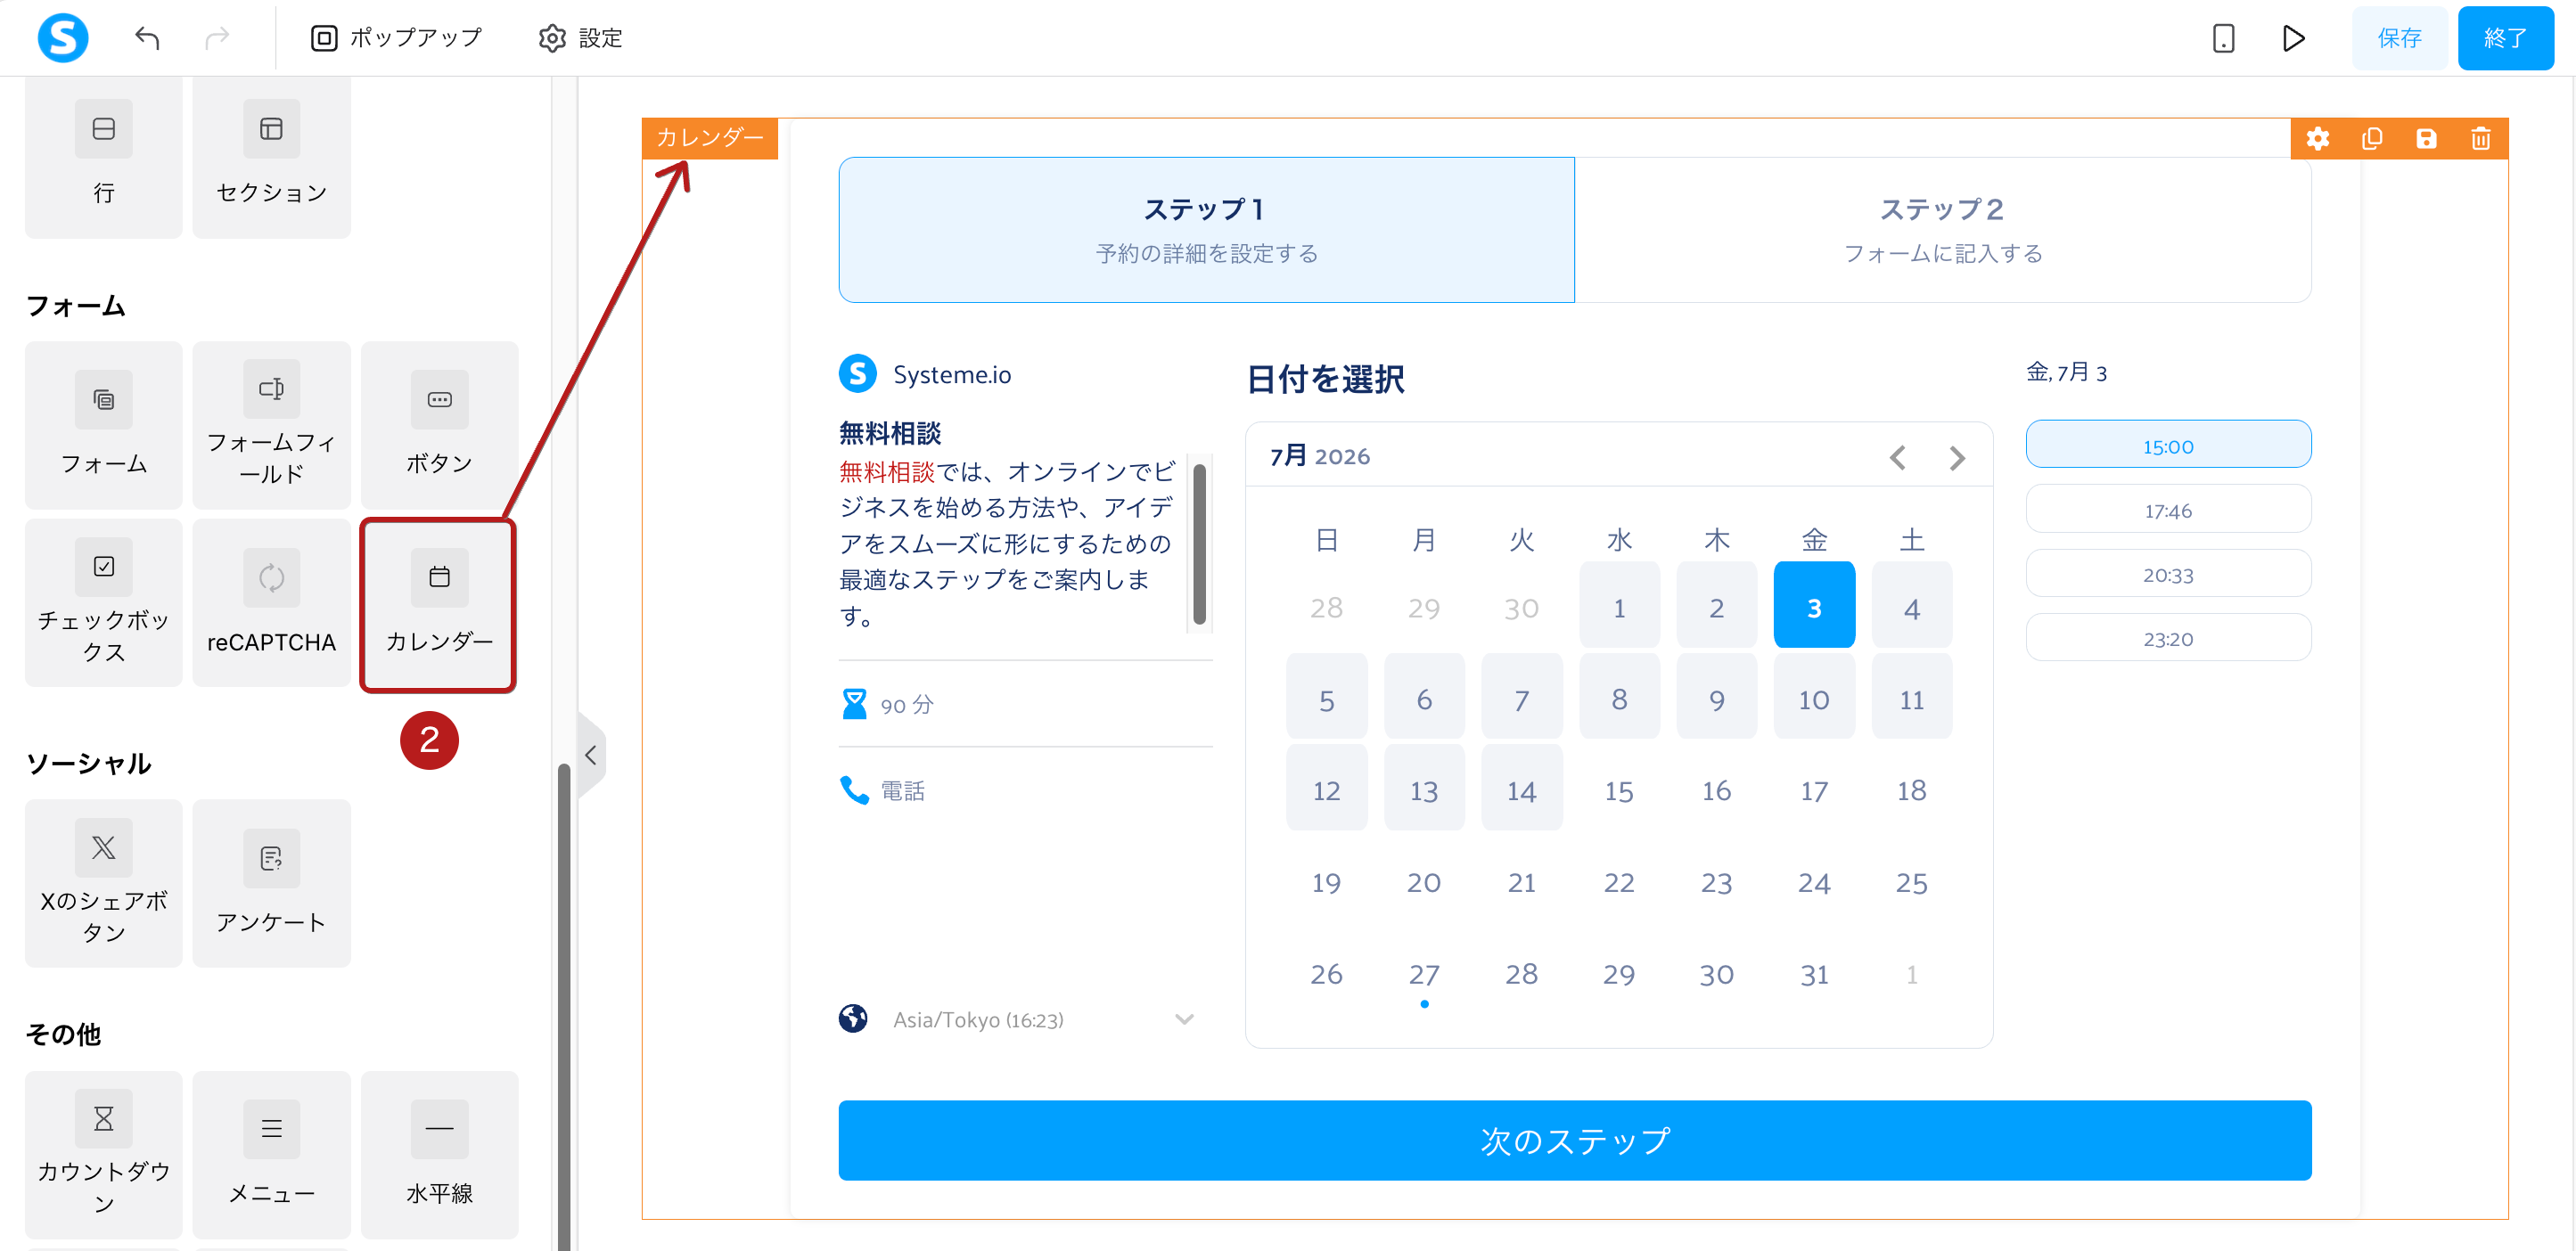Switch to ステップ２ tab

[1942, 230]
